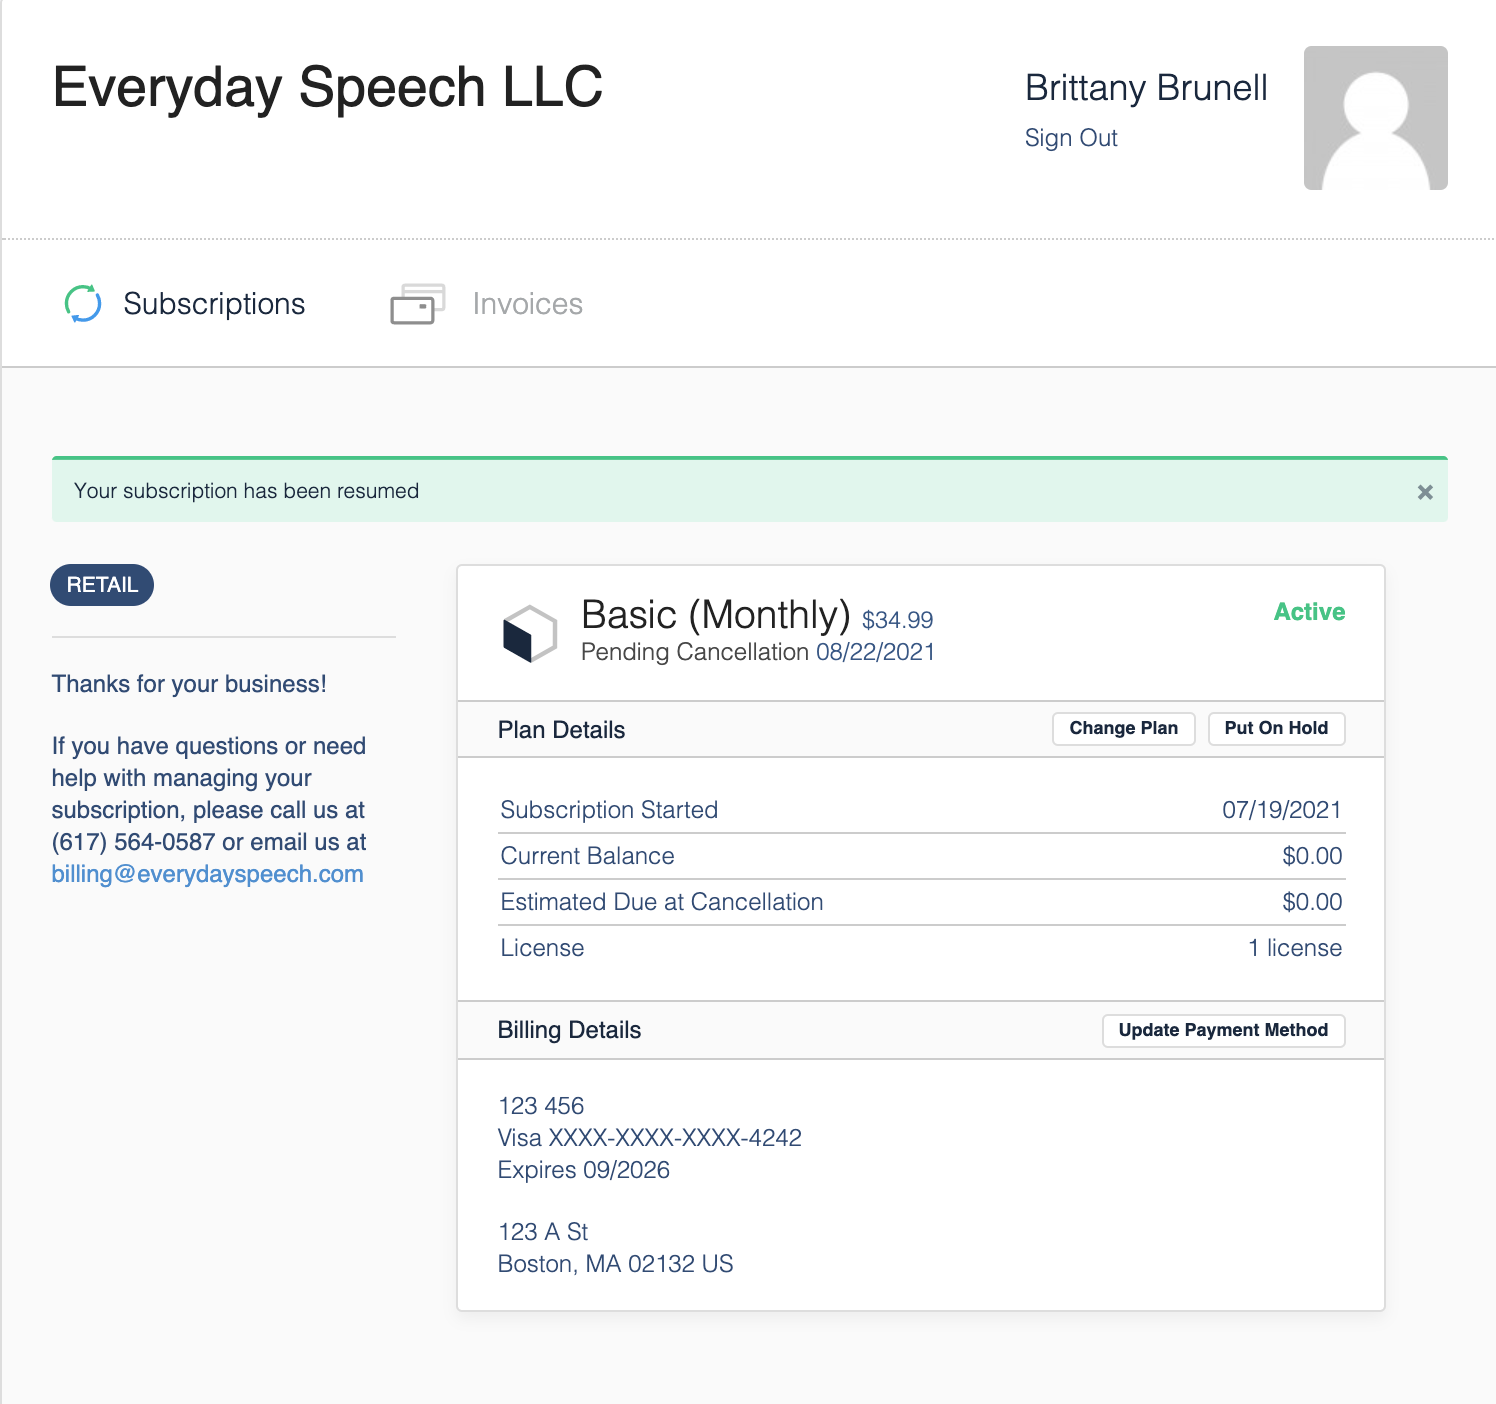Click the Sign Out link
Image resolution: width=1496 pixels, height=1404 pixels.
click(x=1071, y=138)
